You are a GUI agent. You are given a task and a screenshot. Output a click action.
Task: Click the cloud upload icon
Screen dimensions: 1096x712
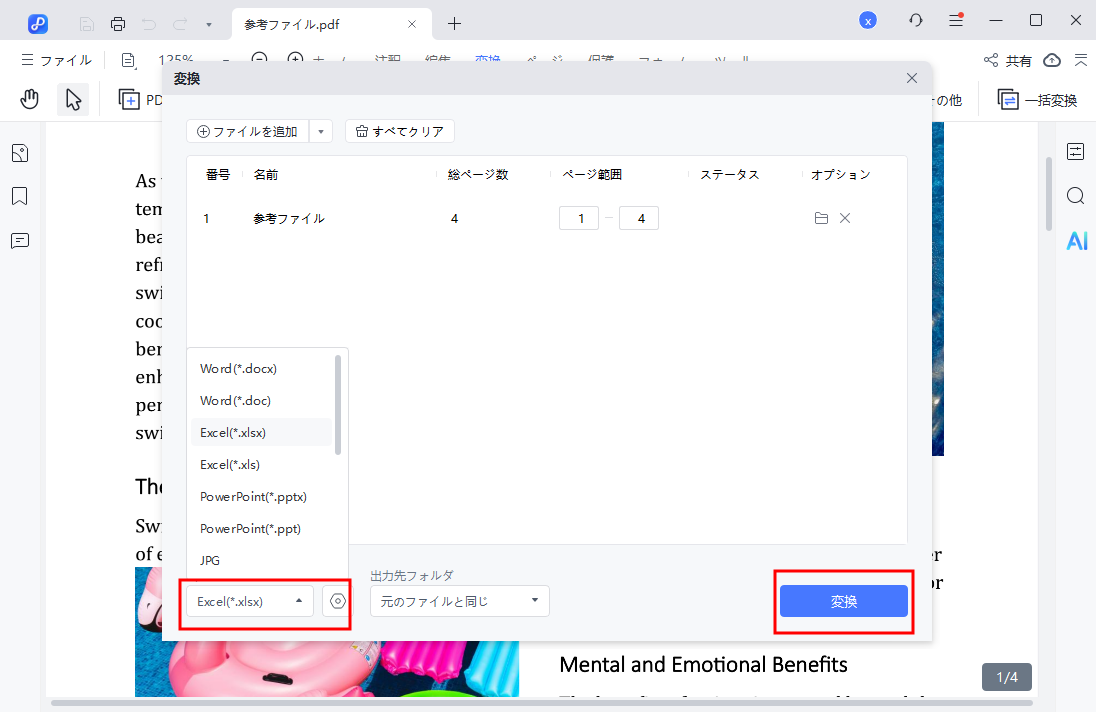click(1052, 60)
